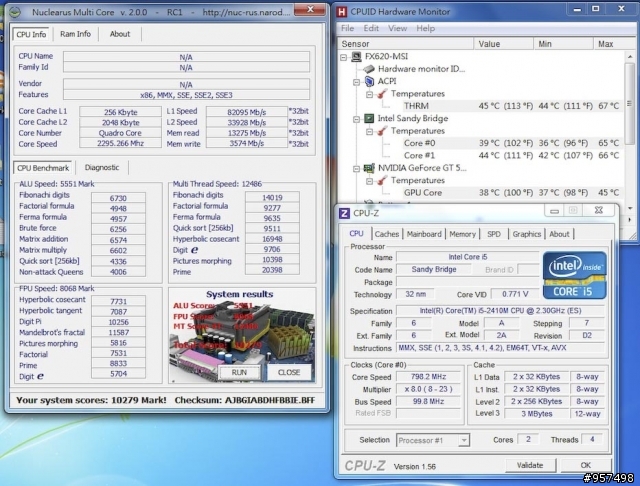640x486 pixels.
Task: Collapse ACPI Temperatures branch
Action: point(369,95)
